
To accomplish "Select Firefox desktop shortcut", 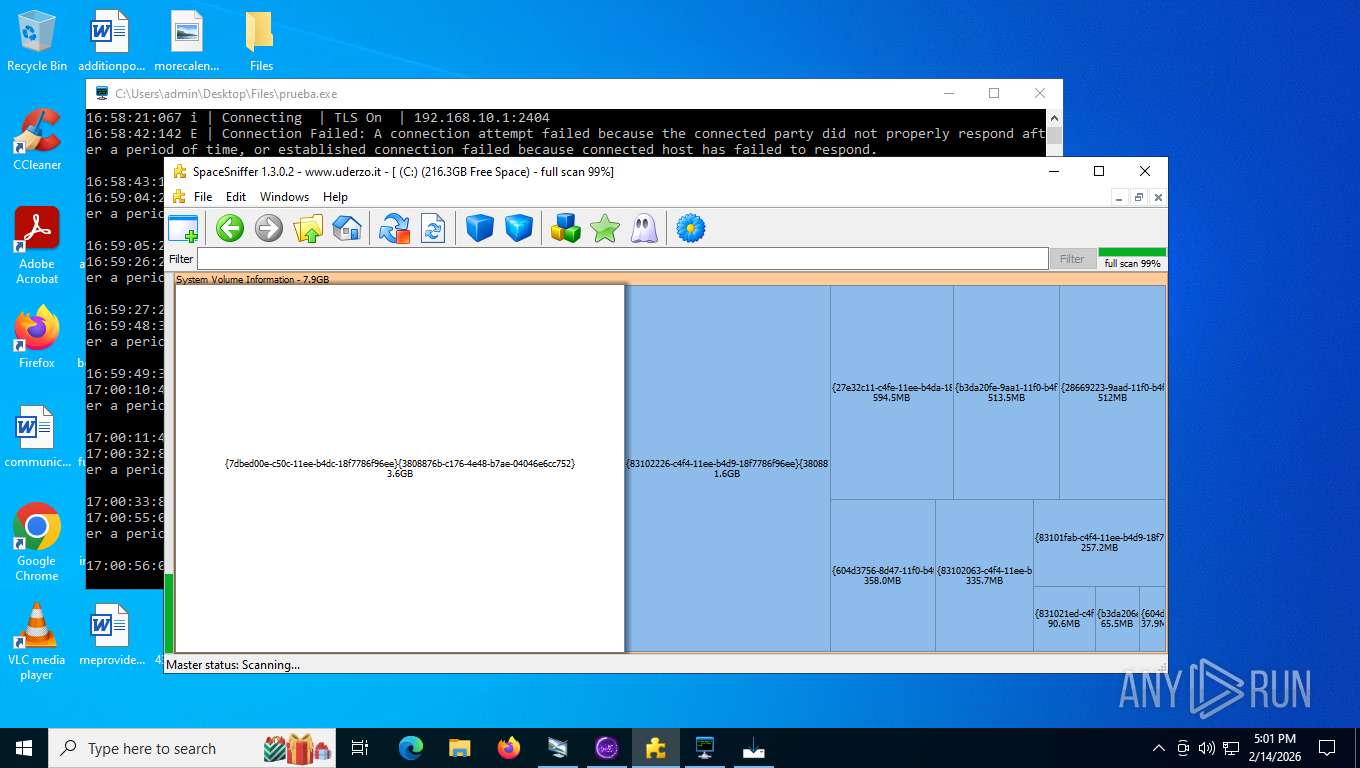I will (x=37, y=338).
